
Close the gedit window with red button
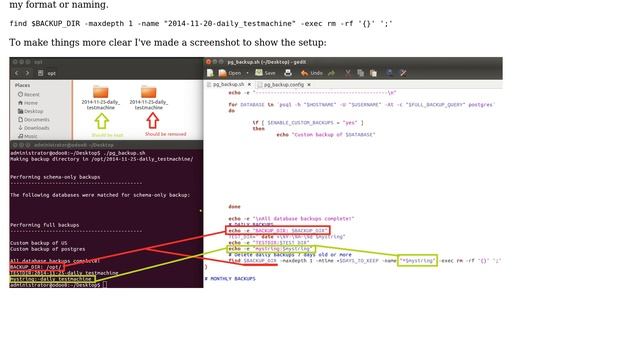coord(208,62)
